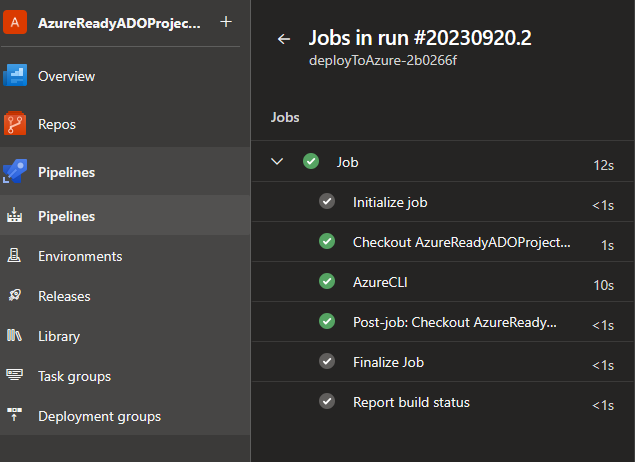This screenshot has width=635, height=462.
Task: Open Task groups page
Action: click(x=75, y=377)
